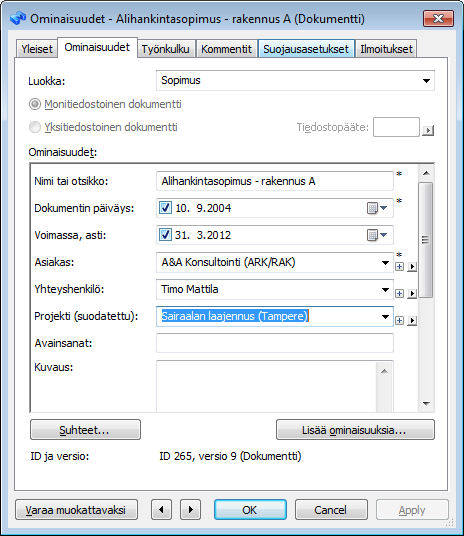Open calendar picker for Dokumentin päiväys
Image resolution: width=464 pixels, height=536 pixels.
[x=377, y=208]
